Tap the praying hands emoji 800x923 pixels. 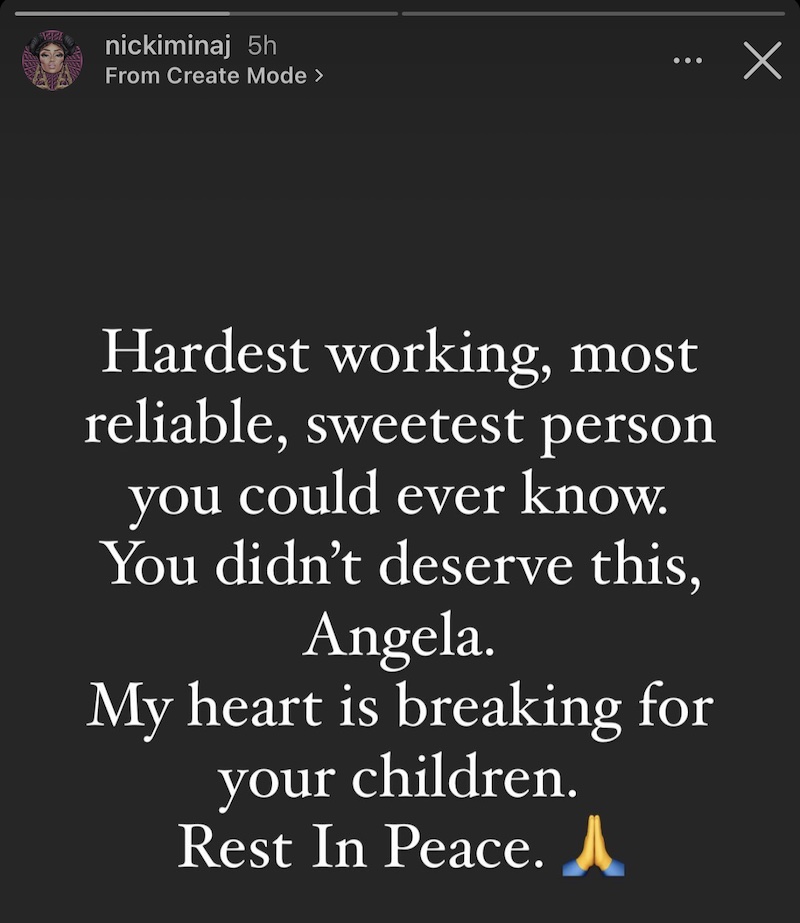pyautogui.click(x=593, y=846)
